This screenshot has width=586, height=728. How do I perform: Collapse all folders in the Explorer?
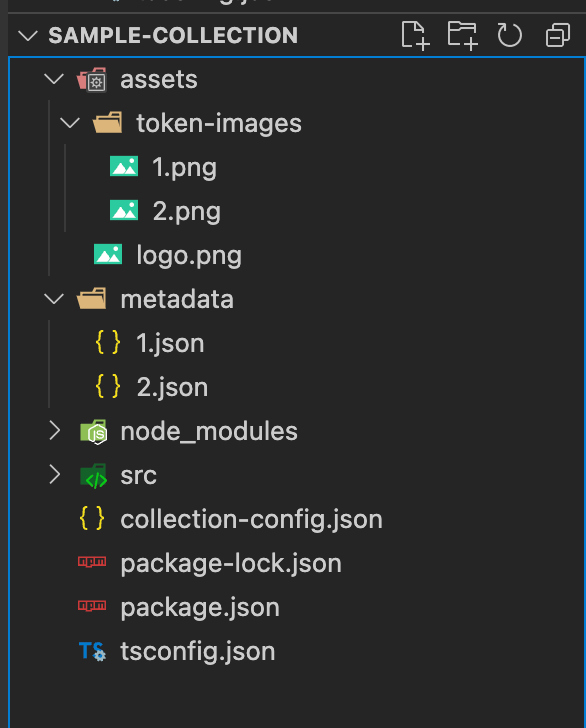click(x=558, y=35)
